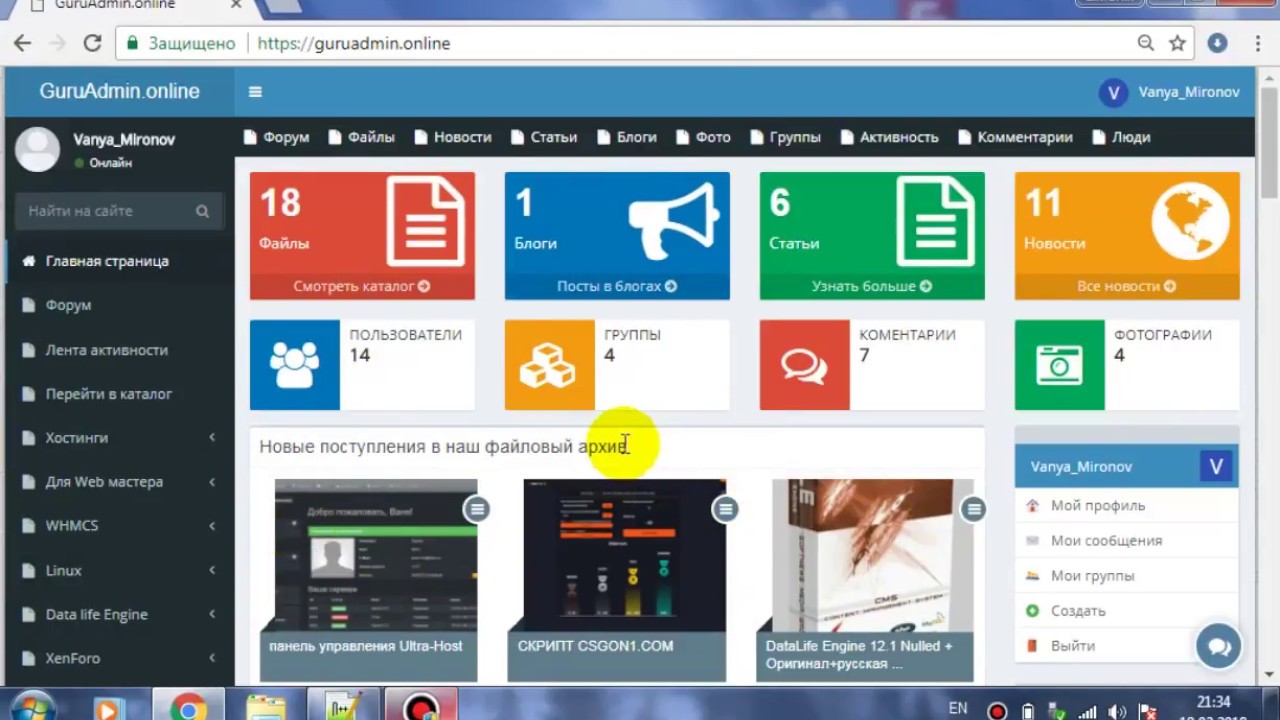
Task: Click the red comments bubbles icon
Action: [x=804, y=365]
